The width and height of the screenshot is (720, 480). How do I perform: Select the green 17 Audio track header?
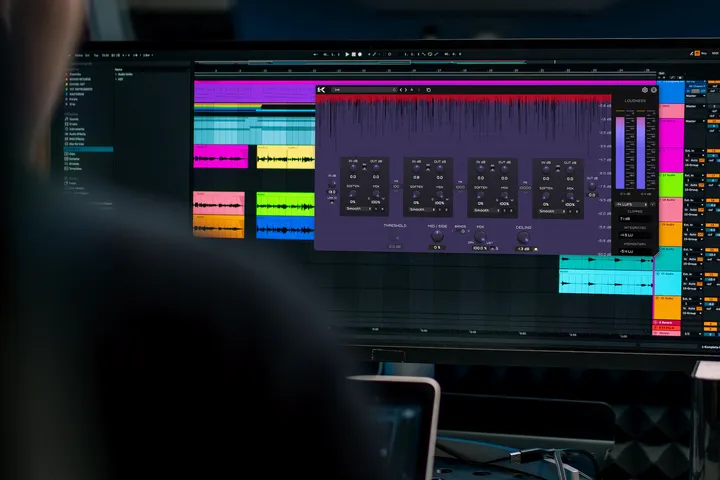tap(671, 185)
